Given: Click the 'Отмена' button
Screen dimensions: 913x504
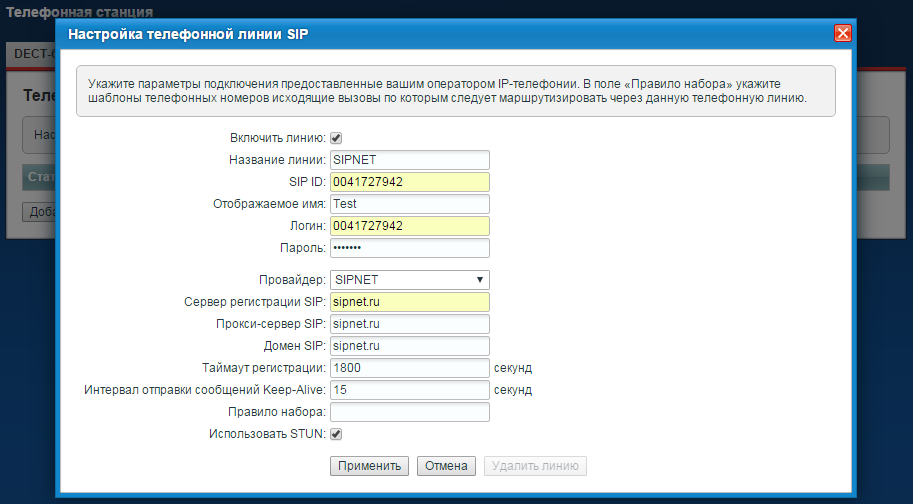Looking at the screenshot, I should (446, 466).
